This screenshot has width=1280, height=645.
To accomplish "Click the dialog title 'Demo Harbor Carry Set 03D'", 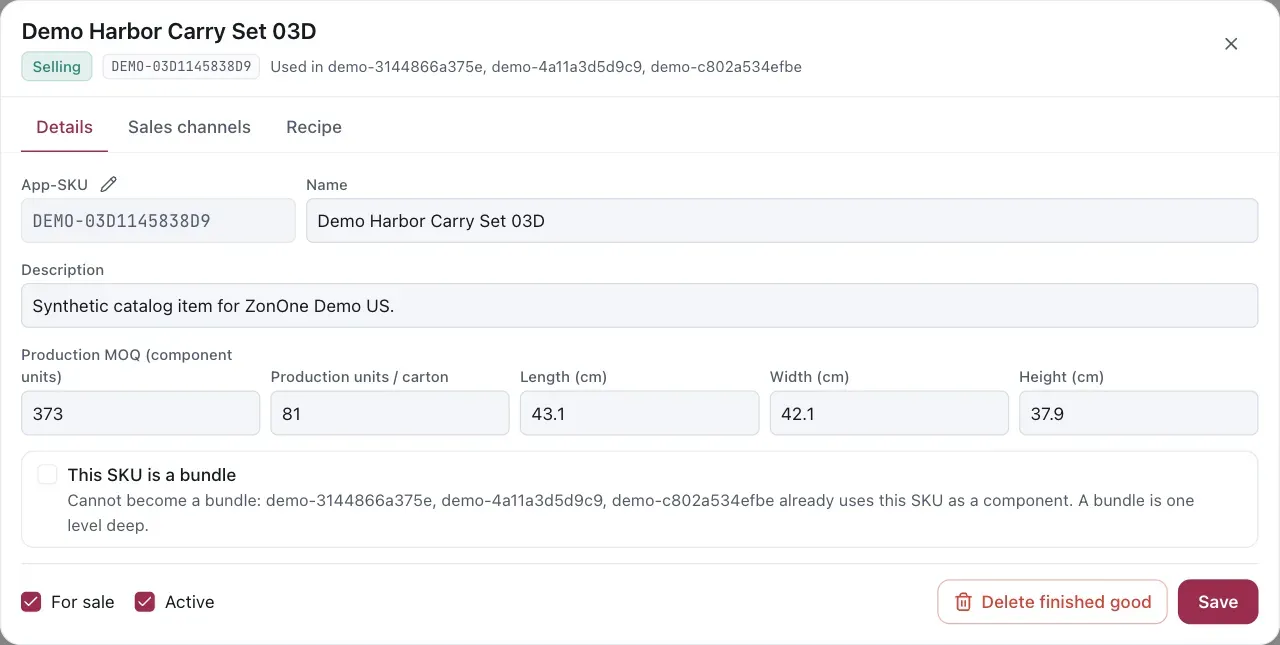I will pos(169,31).
